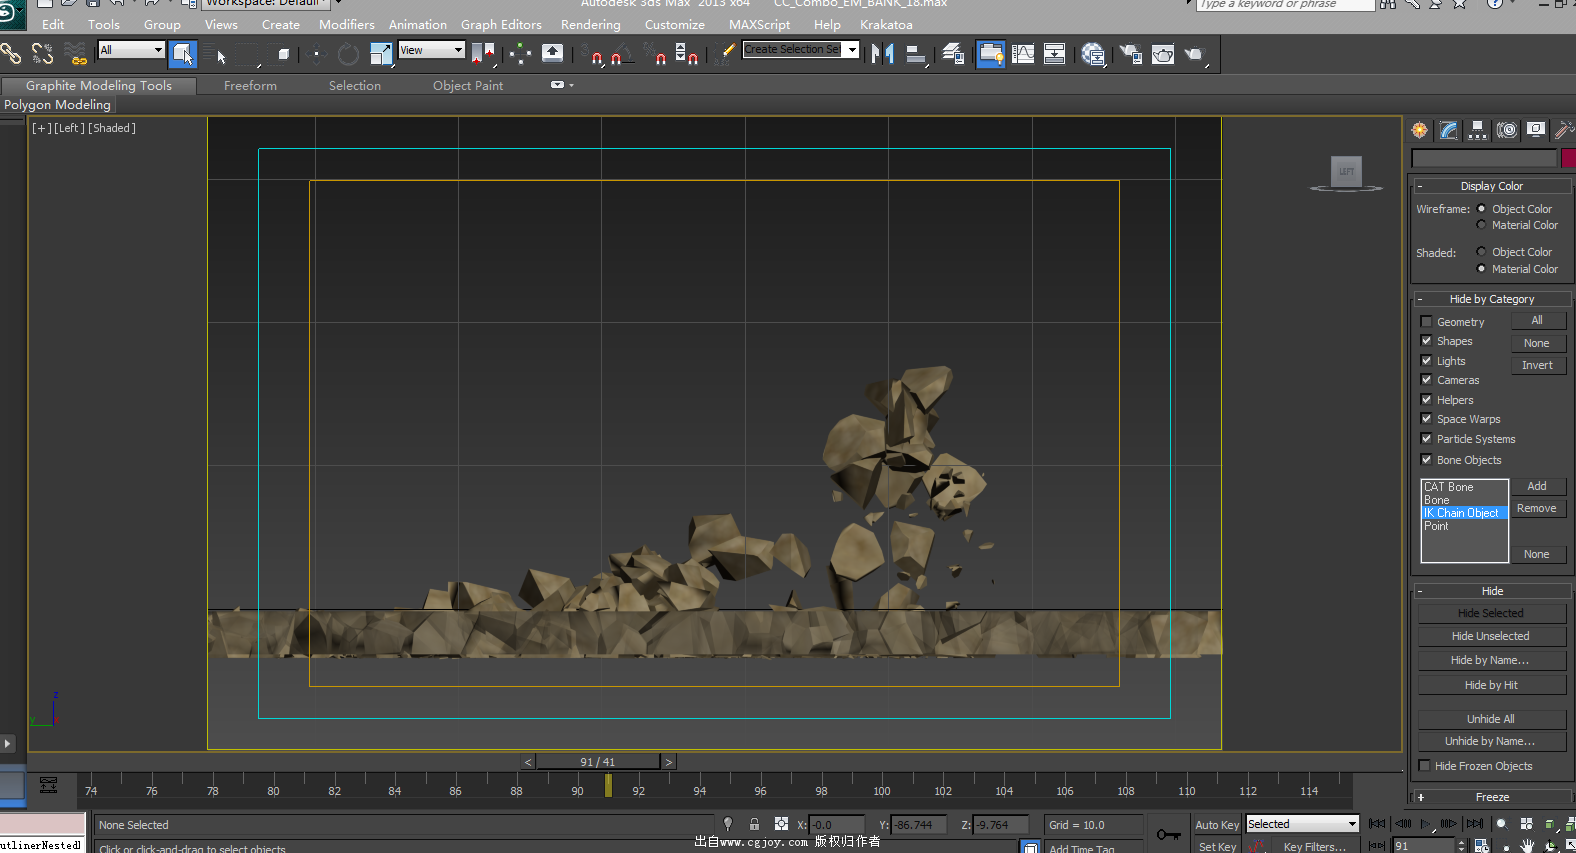Click the Align tool icon
The height and width of the screenshot is (853, 1576).
[x=915, y=54]
